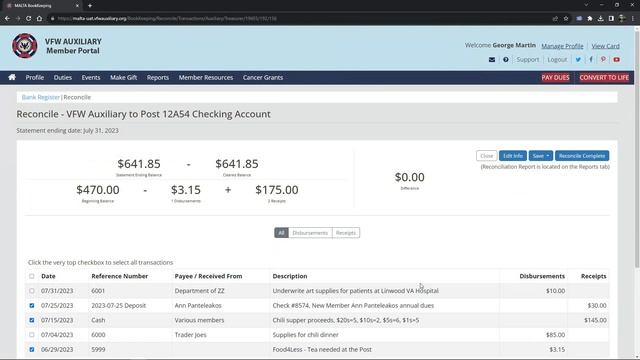Bookmark this page with the star icon
Screen dimensions: 640x360
point(566,18)
